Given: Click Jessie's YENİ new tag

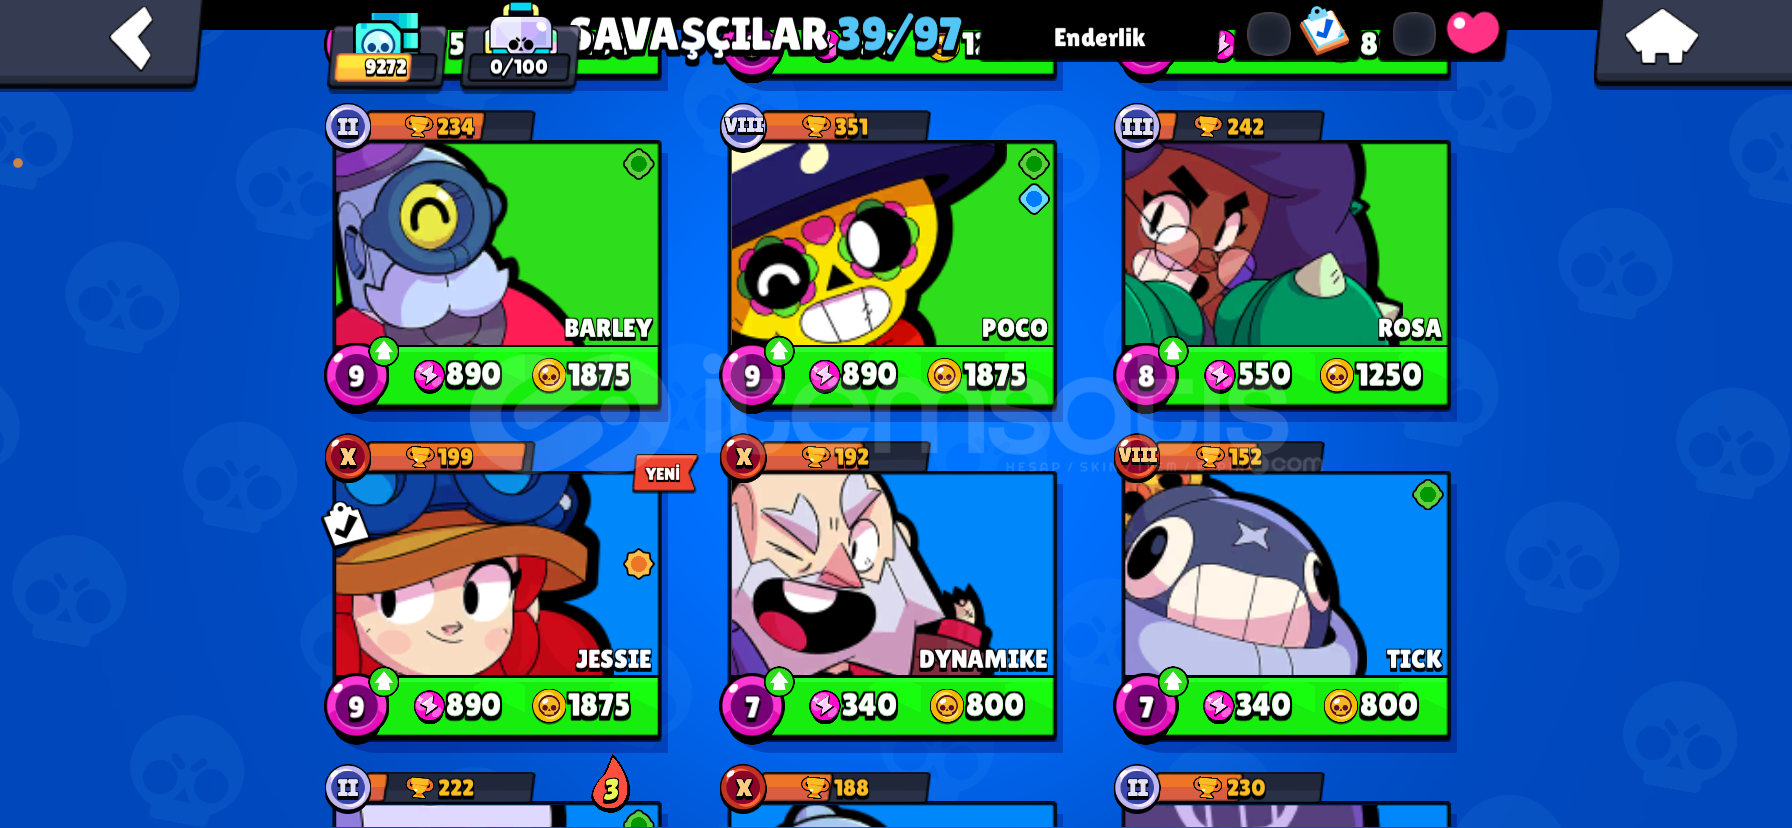Looking at the screenshot, I should 663,473.
